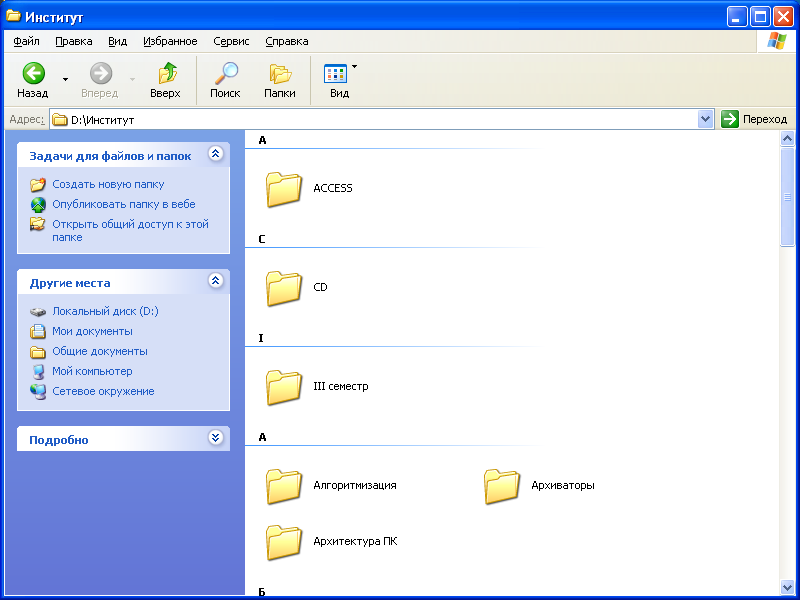Click the III семестр folder icon

284,387
